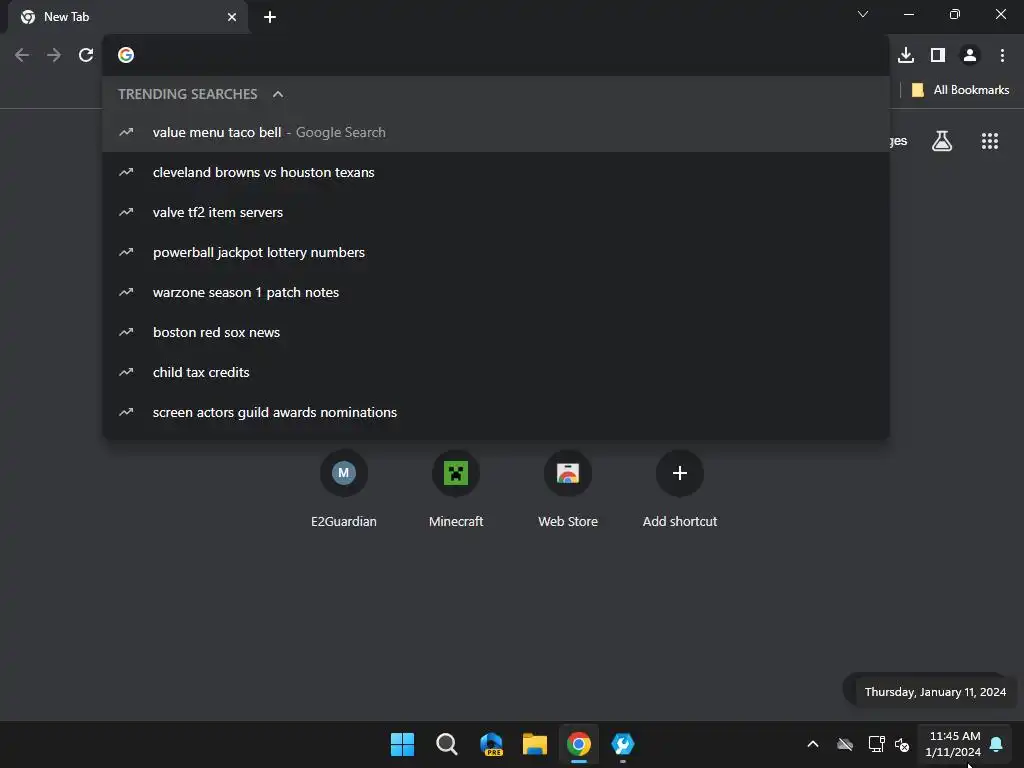
Task: Open Windows Search from the taskbar
Action: (447, 744)
